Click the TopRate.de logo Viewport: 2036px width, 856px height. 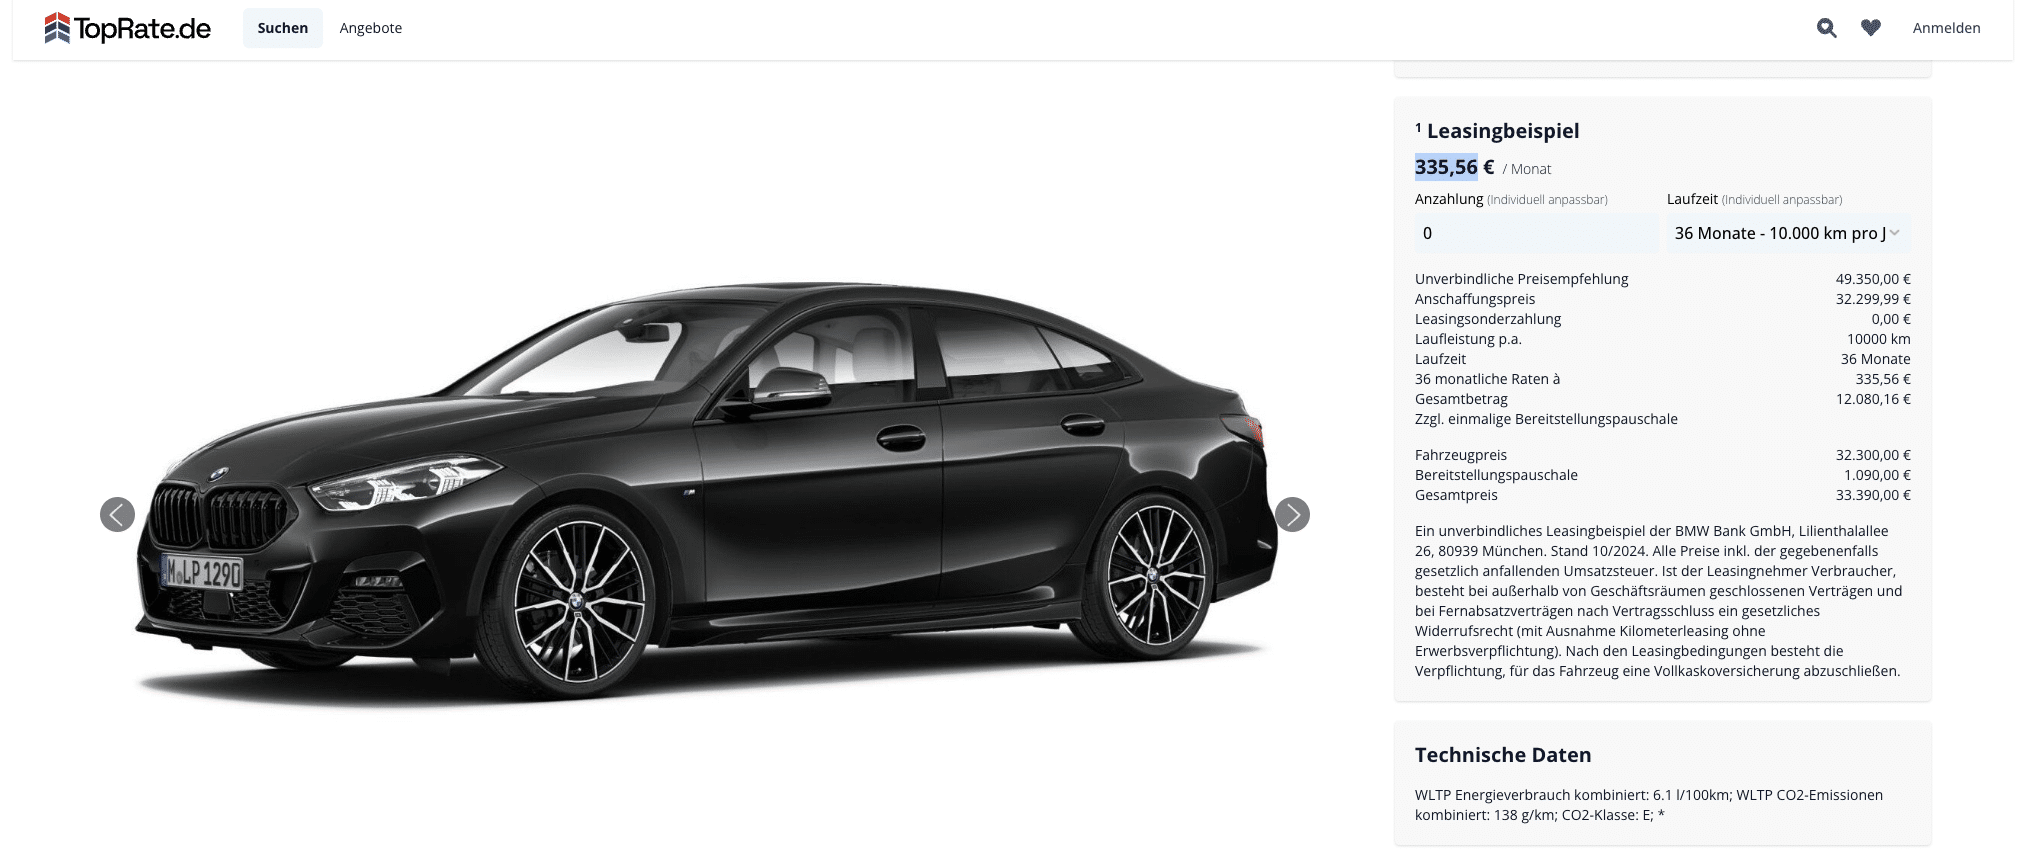click(128, 28)
